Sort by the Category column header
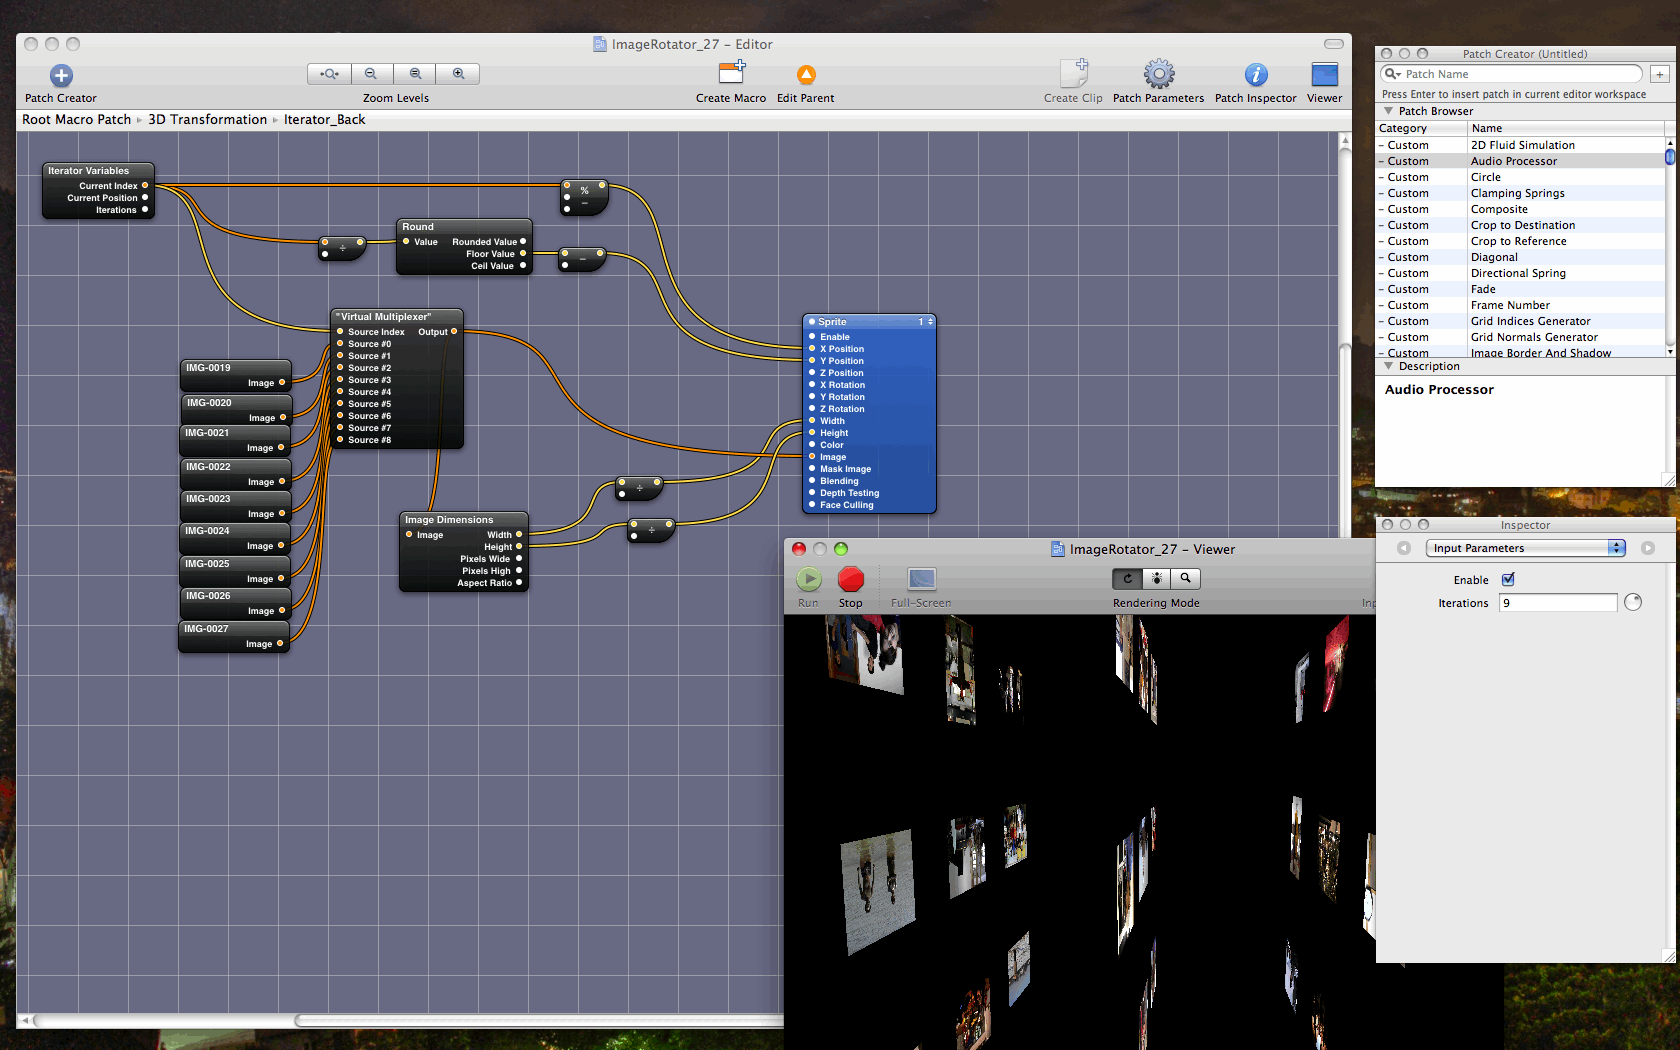Screen dimensions: 1680x1050 1421,128
